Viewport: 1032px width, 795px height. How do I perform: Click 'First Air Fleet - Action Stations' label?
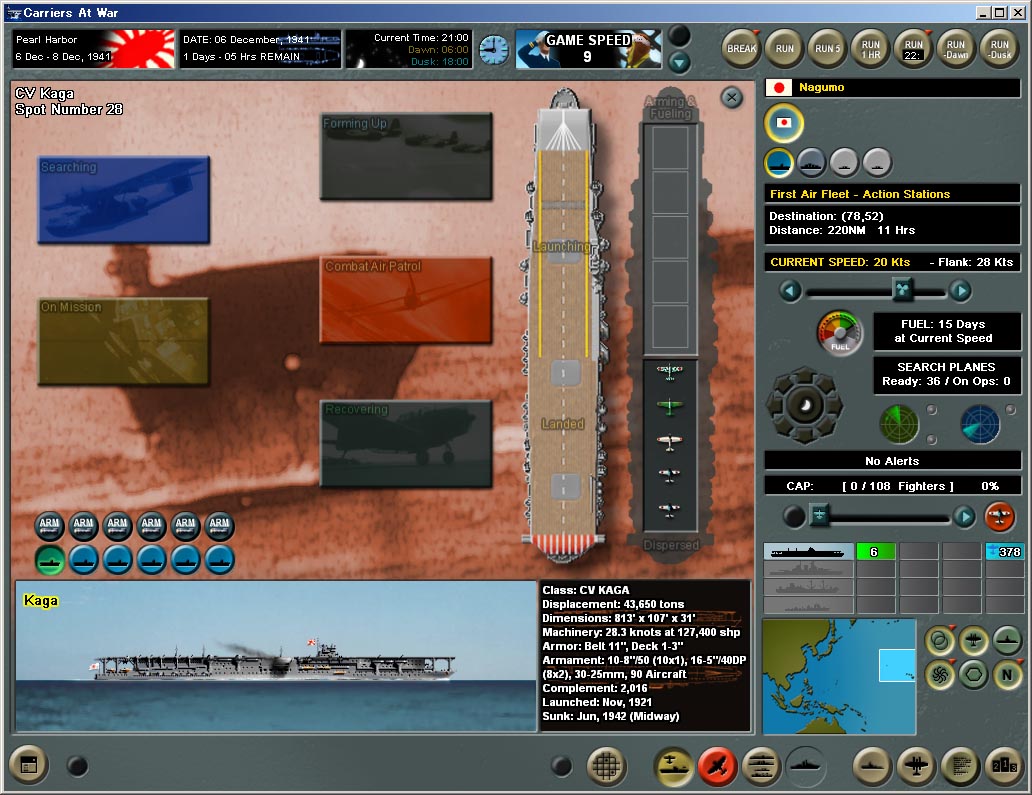pyautogui.click(x=860, y=194)
